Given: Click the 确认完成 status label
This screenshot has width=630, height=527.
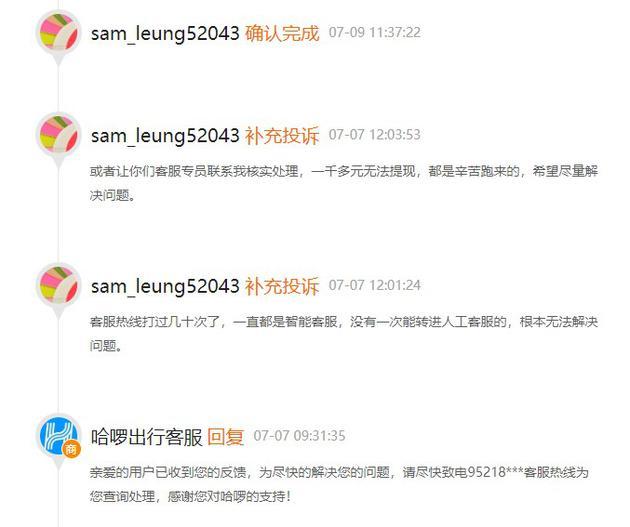Looking at the screenshot, I should [282, 33].
